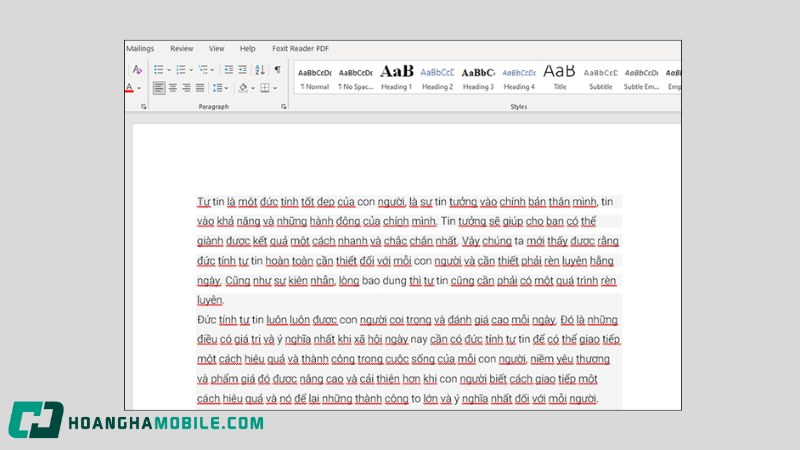Click the Bullets list icon
Screen dimensions: 800x450
(159, 70)
